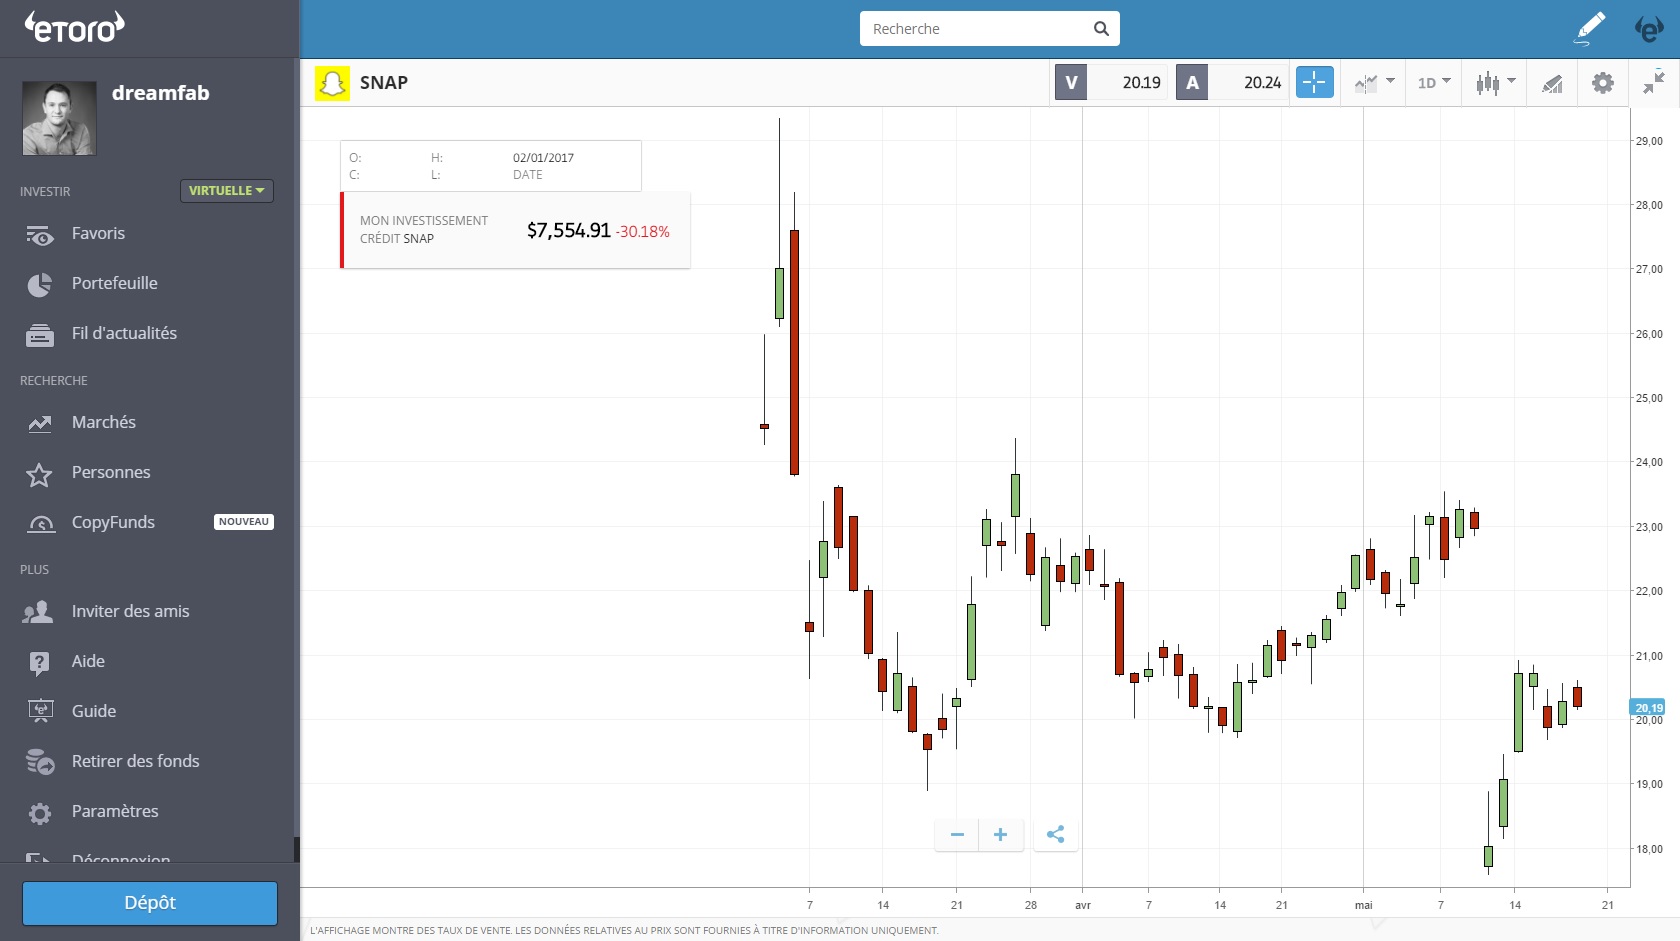Click the blue Dépôt button
1680x941 pixels.
150,903
